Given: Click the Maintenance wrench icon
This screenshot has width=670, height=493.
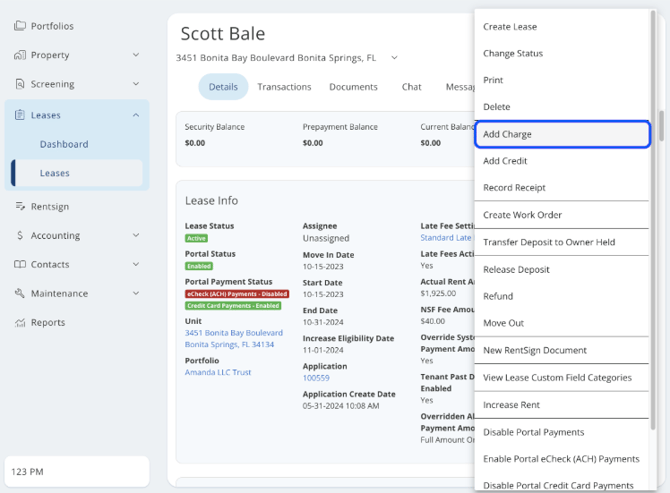Looking at the screenshot, I should tap(20, 294).
